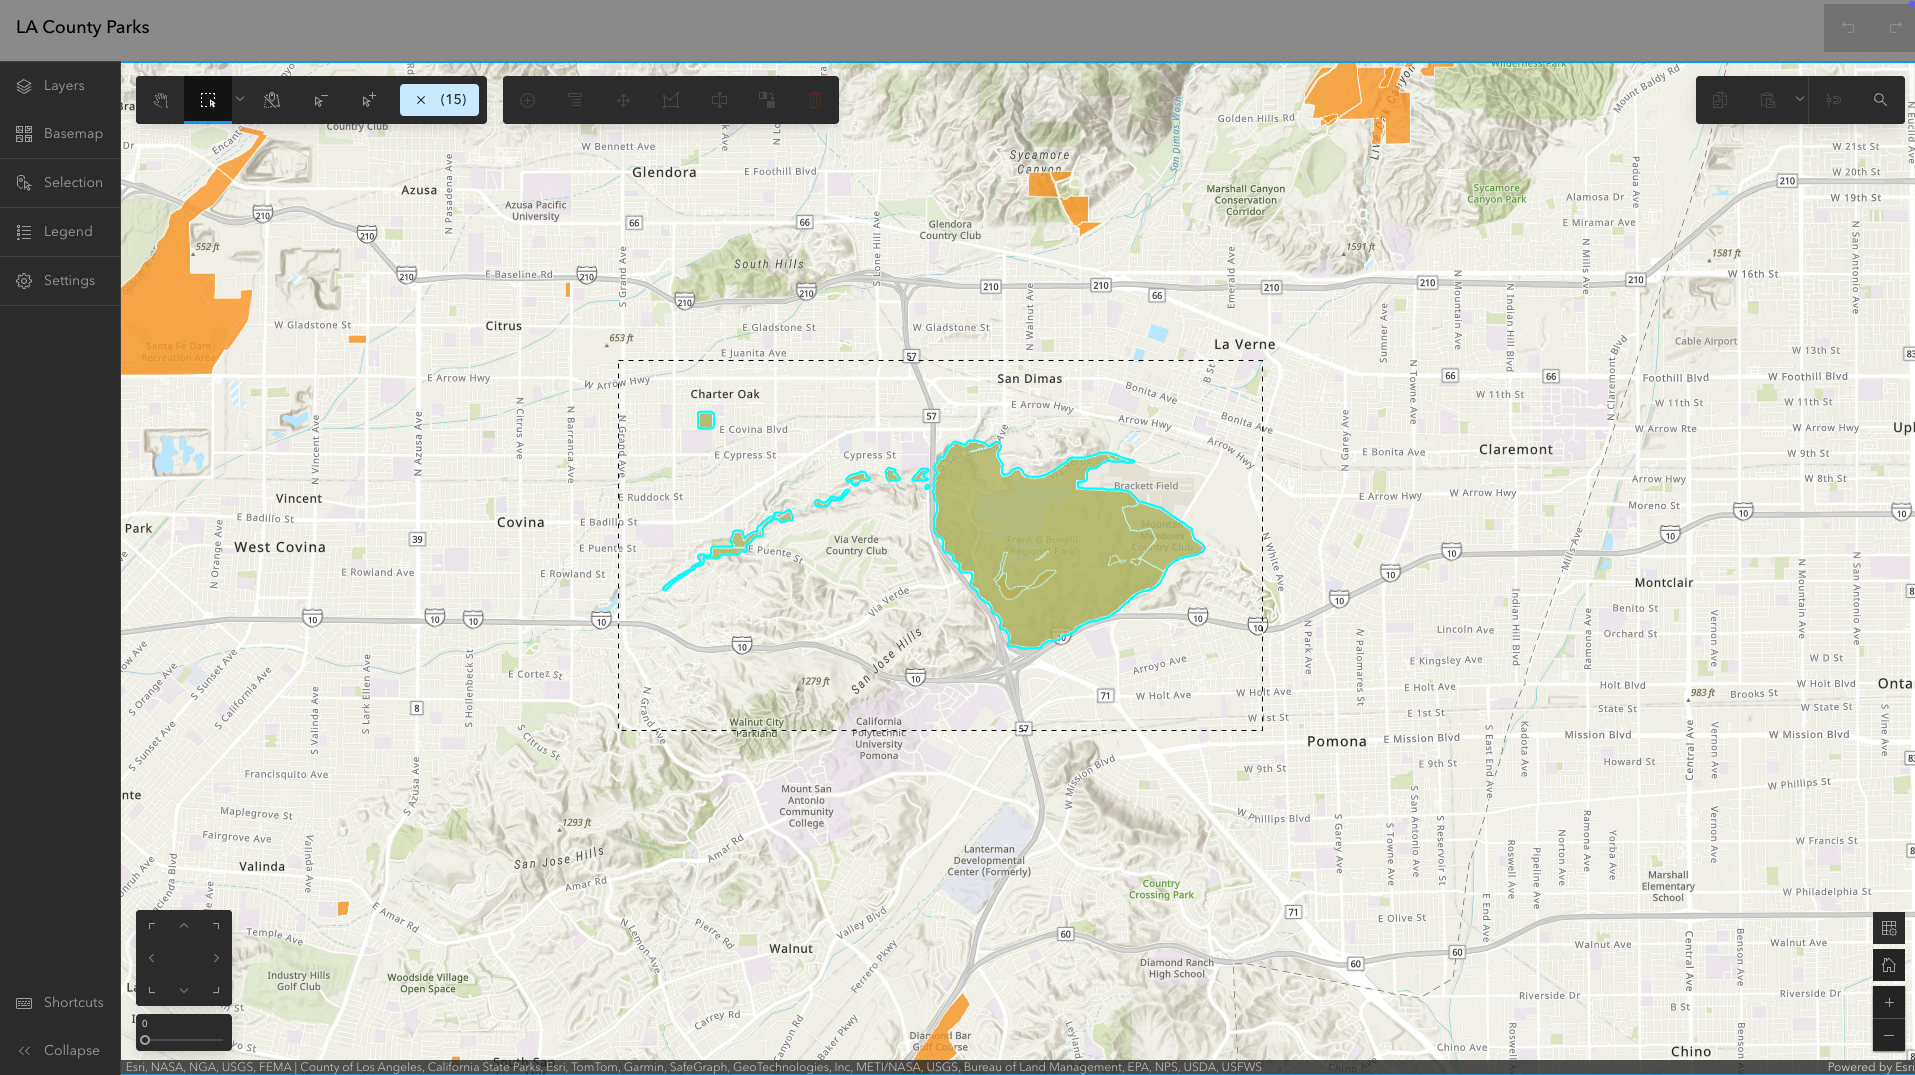
Task: Activate the rectangle selection tool
Action: [x=208, y=100]
